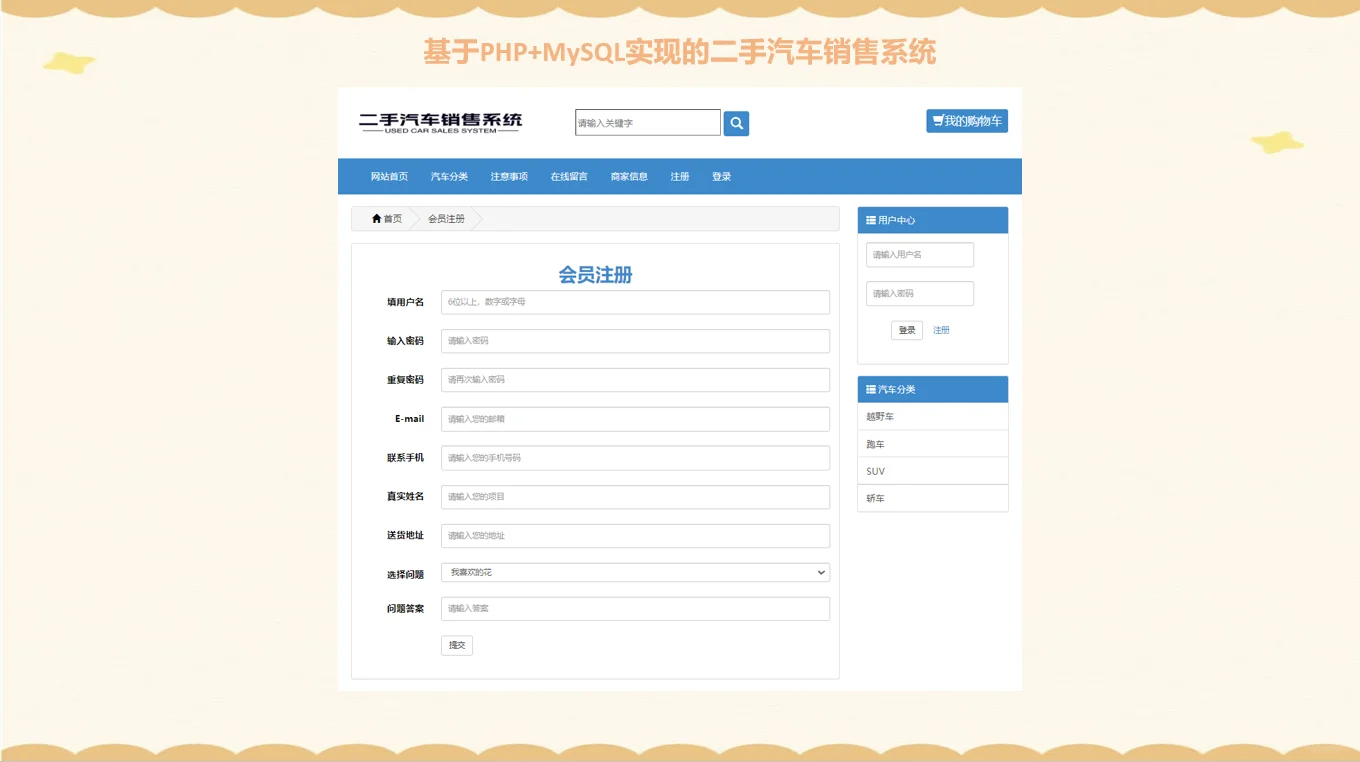Image resolution: width=1360 pixels, height=762 pixels.
Task: Open the SUV category listing
Action: click(x=874, y=471)
